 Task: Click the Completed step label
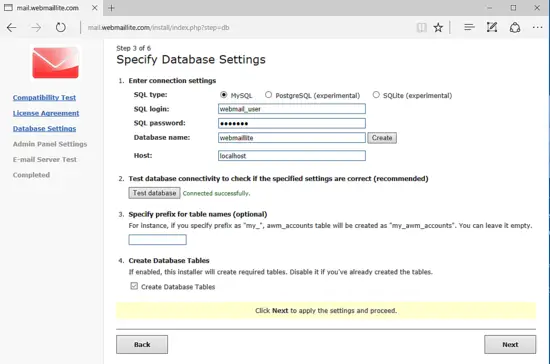(31, 175)
